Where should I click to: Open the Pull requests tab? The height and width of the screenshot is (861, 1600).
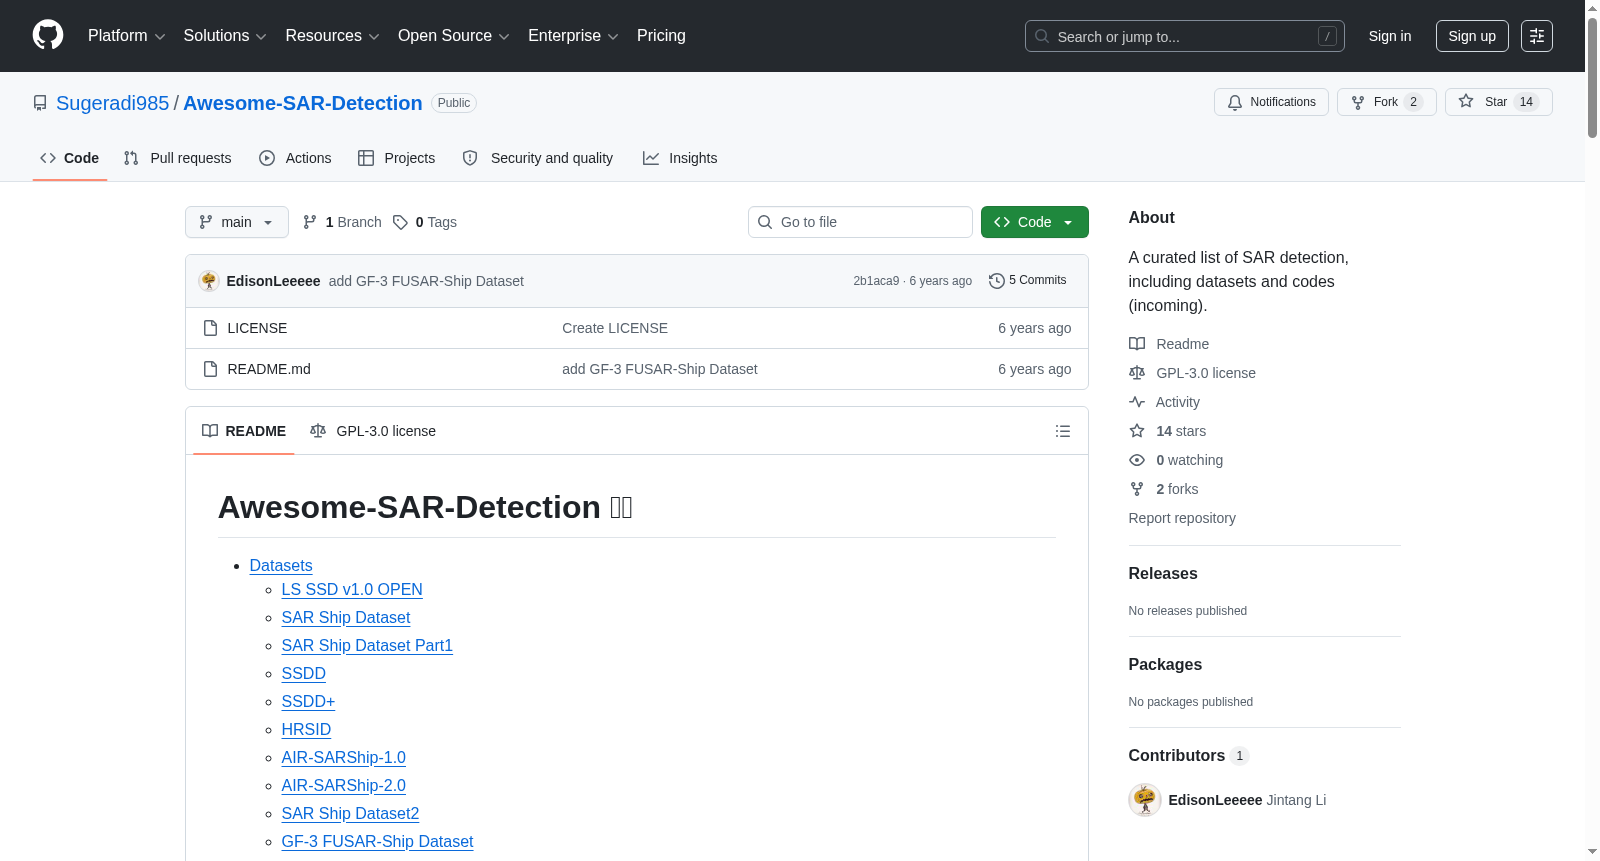coord(178,158)
